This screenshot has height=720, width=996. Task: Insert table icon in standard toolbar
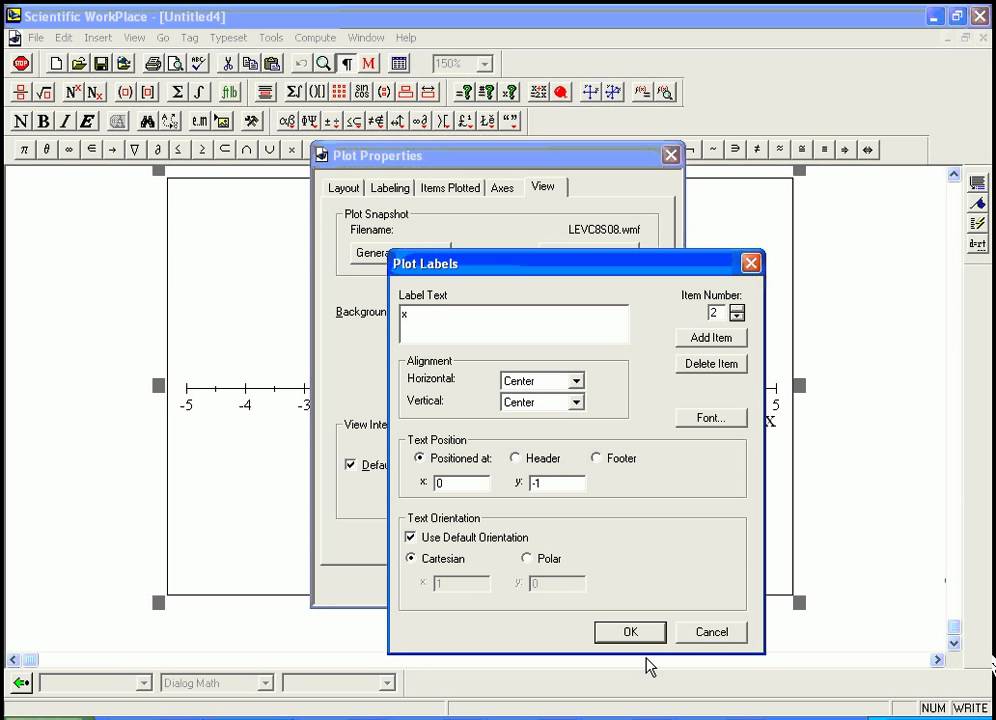pos(399,64)
